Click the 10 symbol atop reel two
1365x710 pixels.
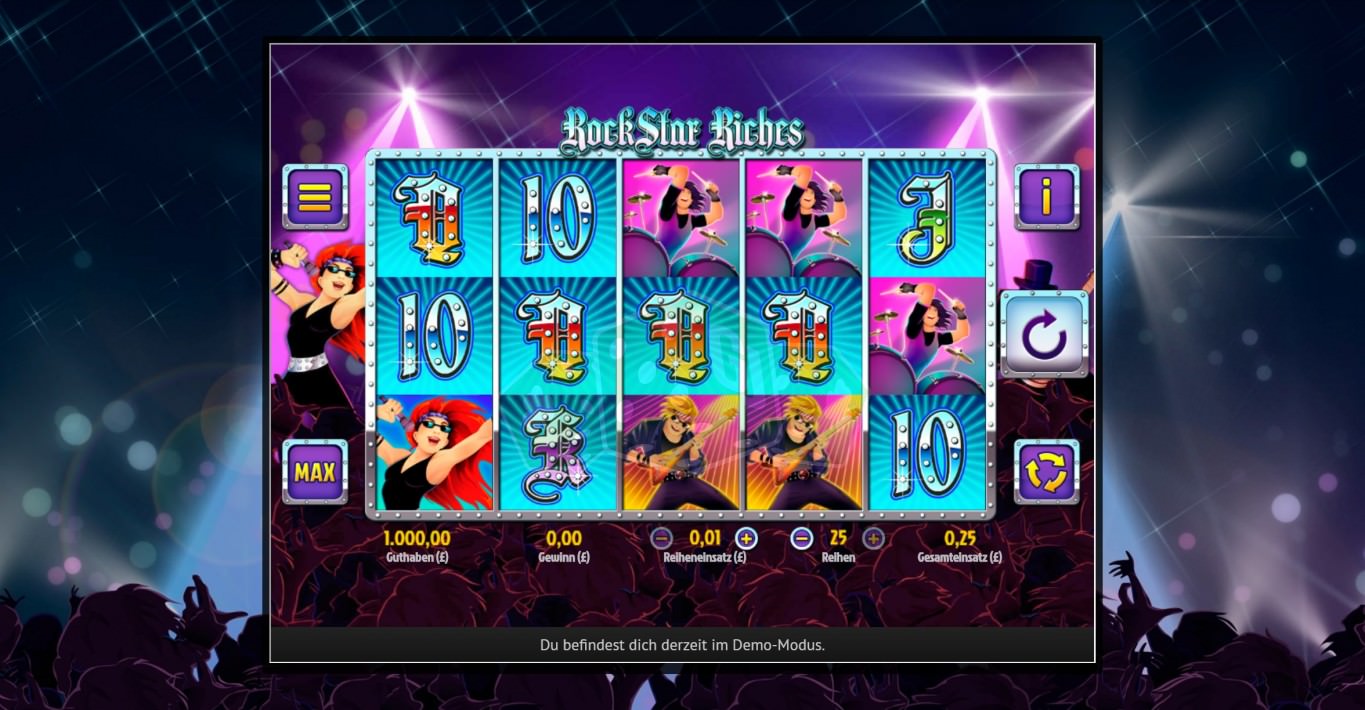558,218
